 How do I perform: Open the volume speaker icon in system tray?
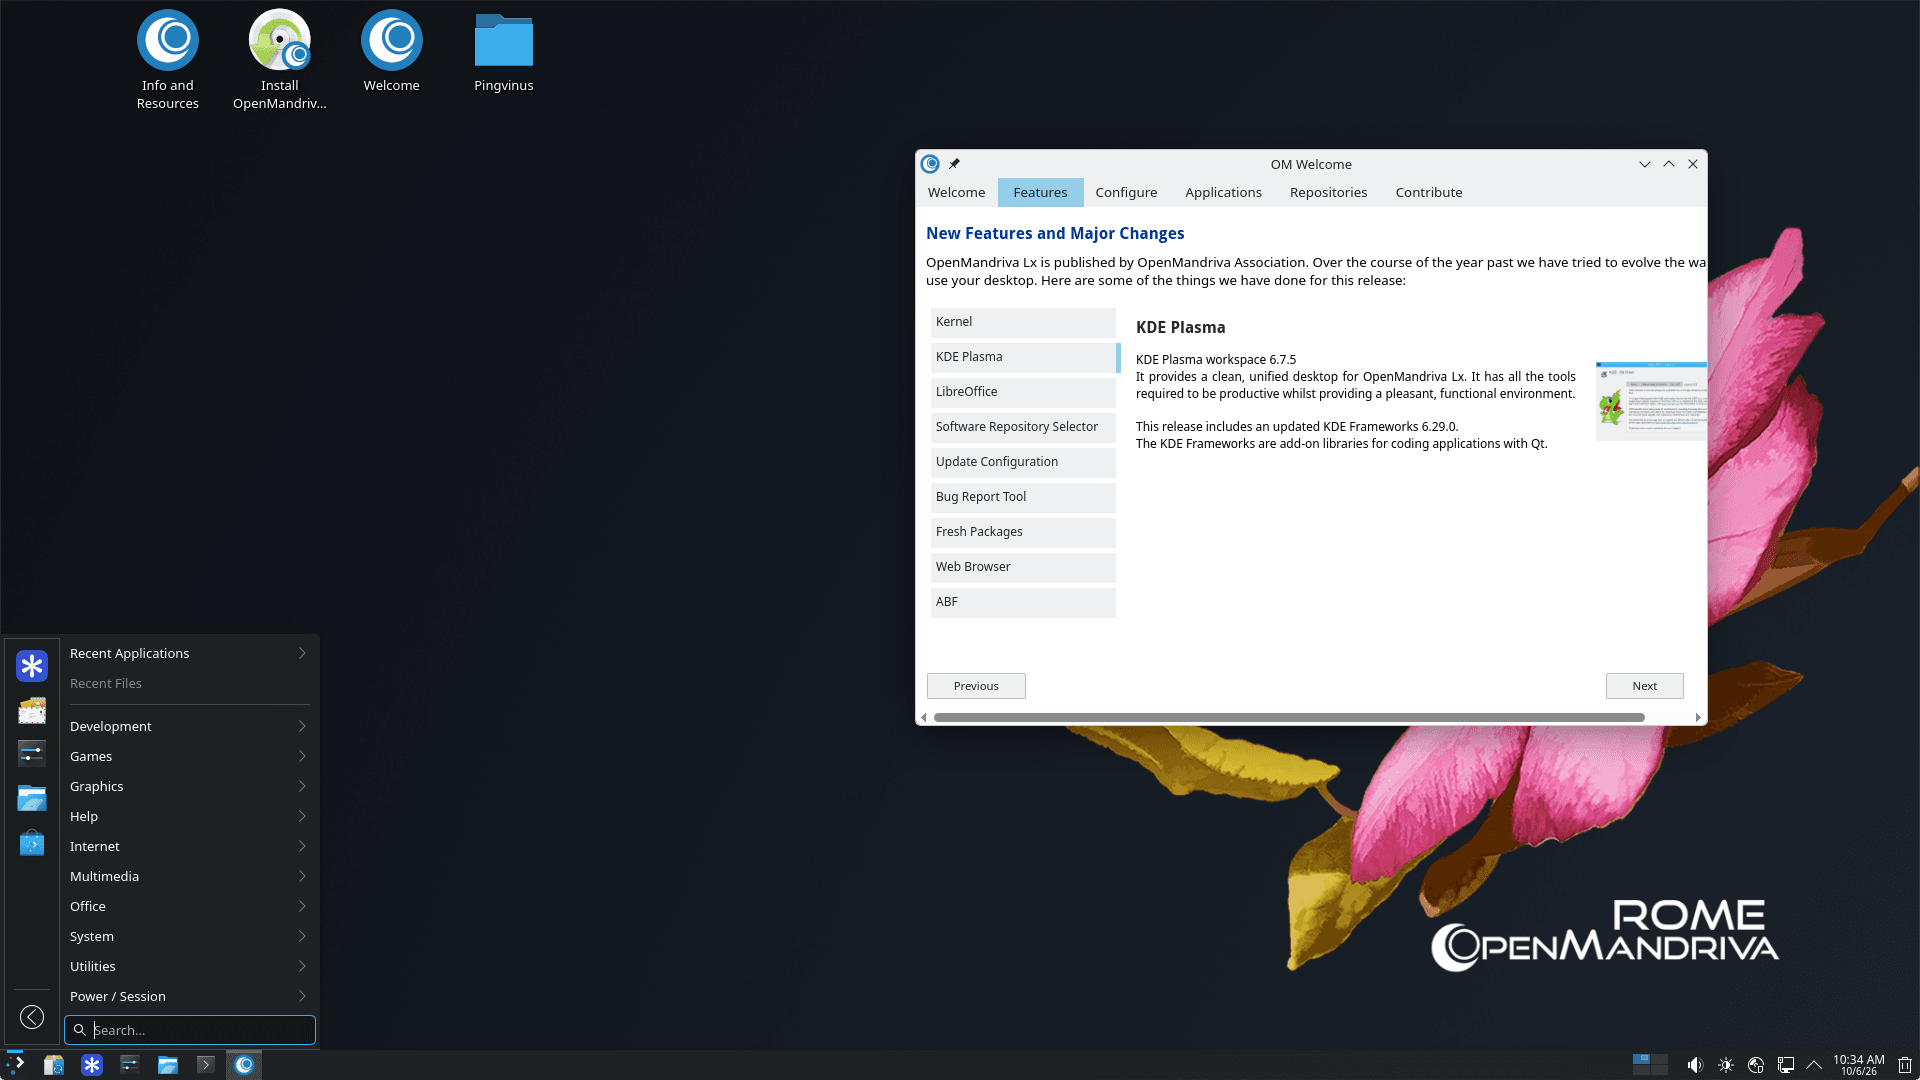coord(1695,1065)
